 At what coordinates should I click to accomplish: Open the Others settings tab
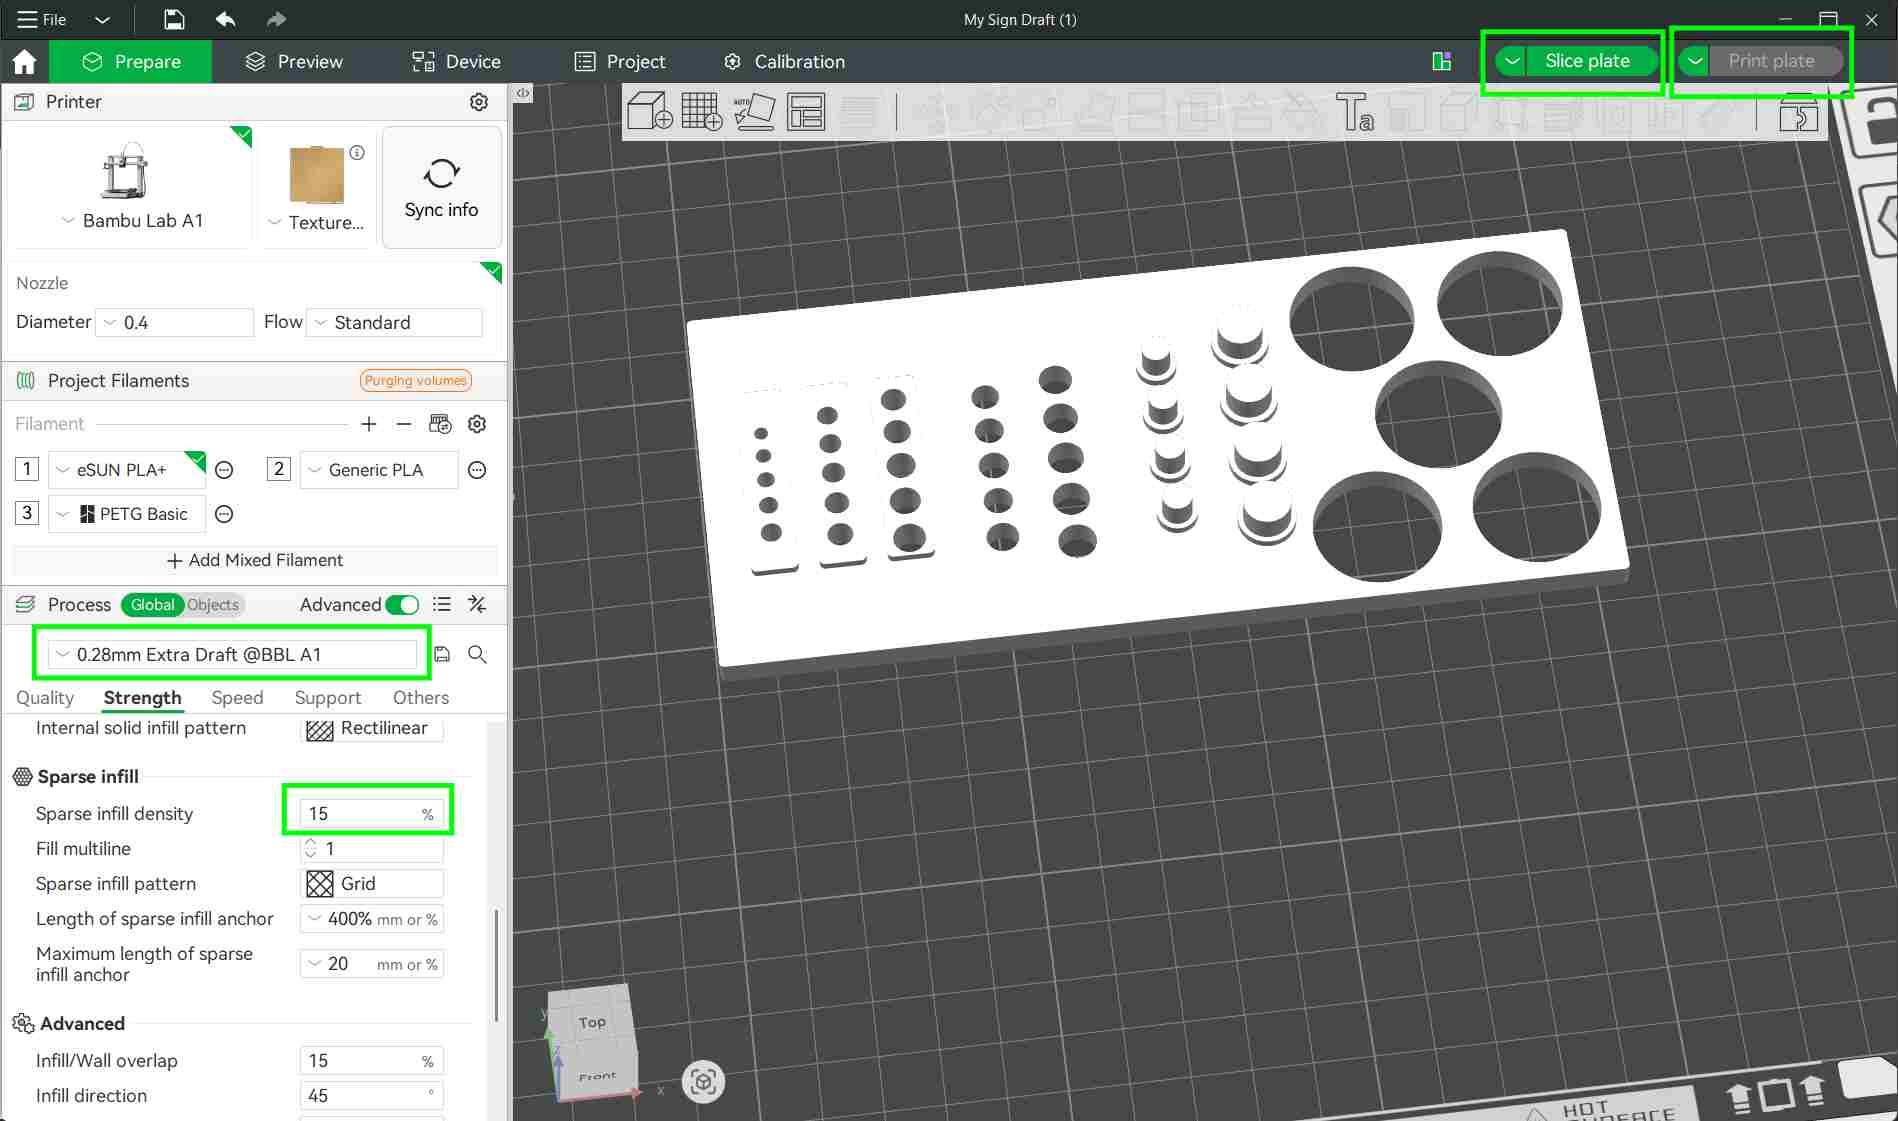421,697
